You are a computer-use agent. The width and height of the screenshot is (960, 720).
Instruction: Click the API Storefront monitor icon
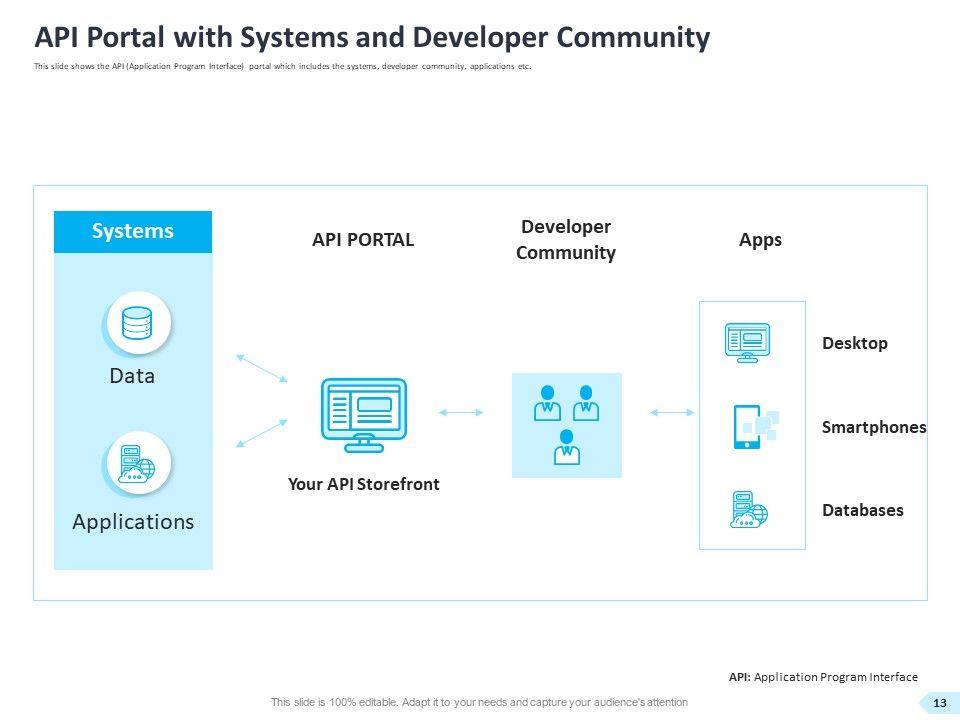point(363,414)
